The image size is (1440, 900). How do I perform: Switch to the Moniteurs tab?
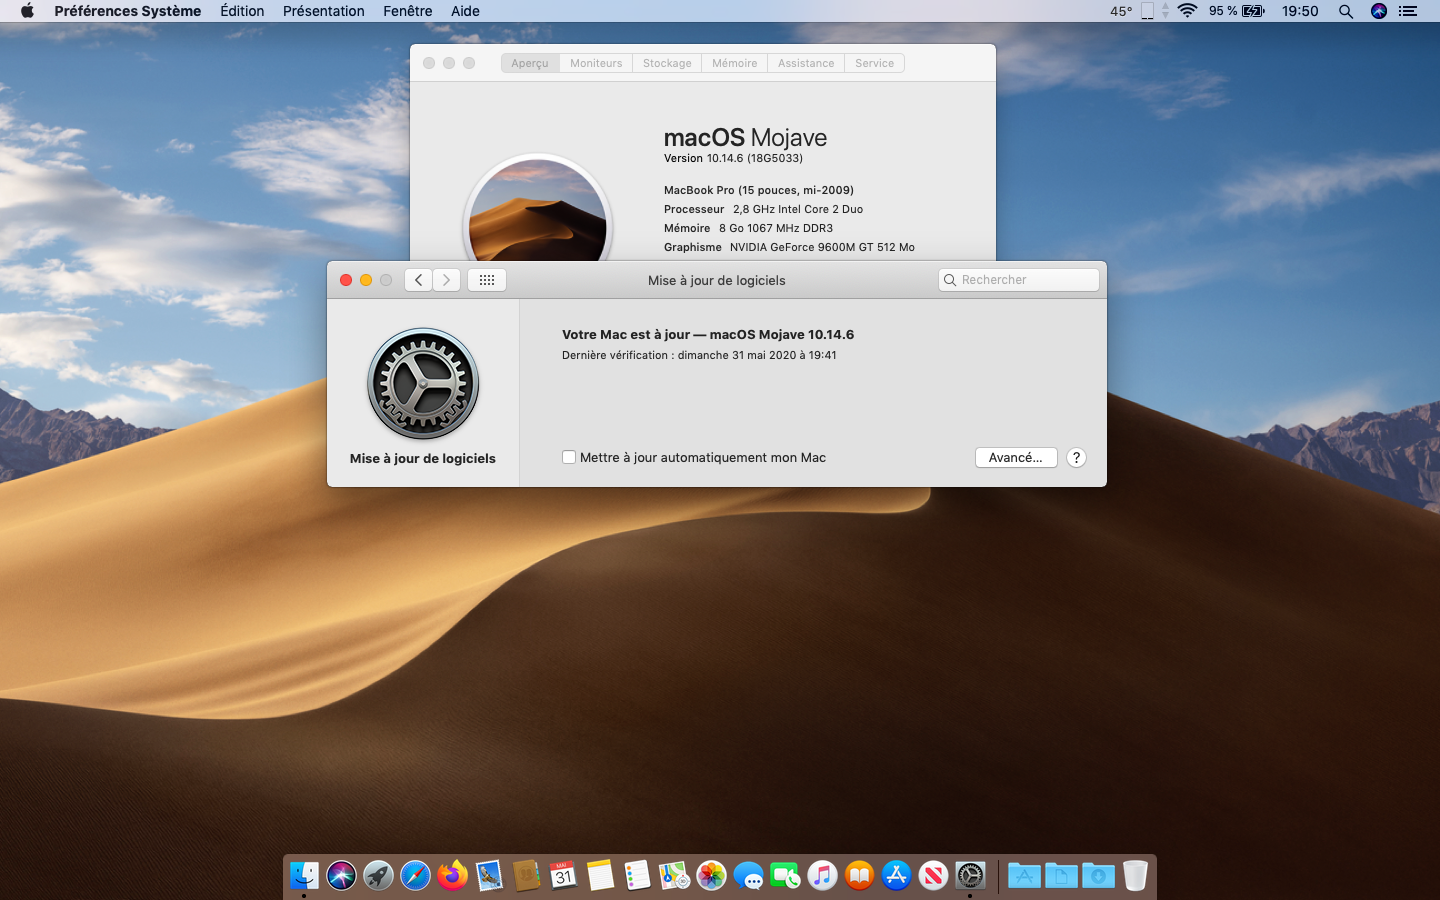tap(596, 63)
